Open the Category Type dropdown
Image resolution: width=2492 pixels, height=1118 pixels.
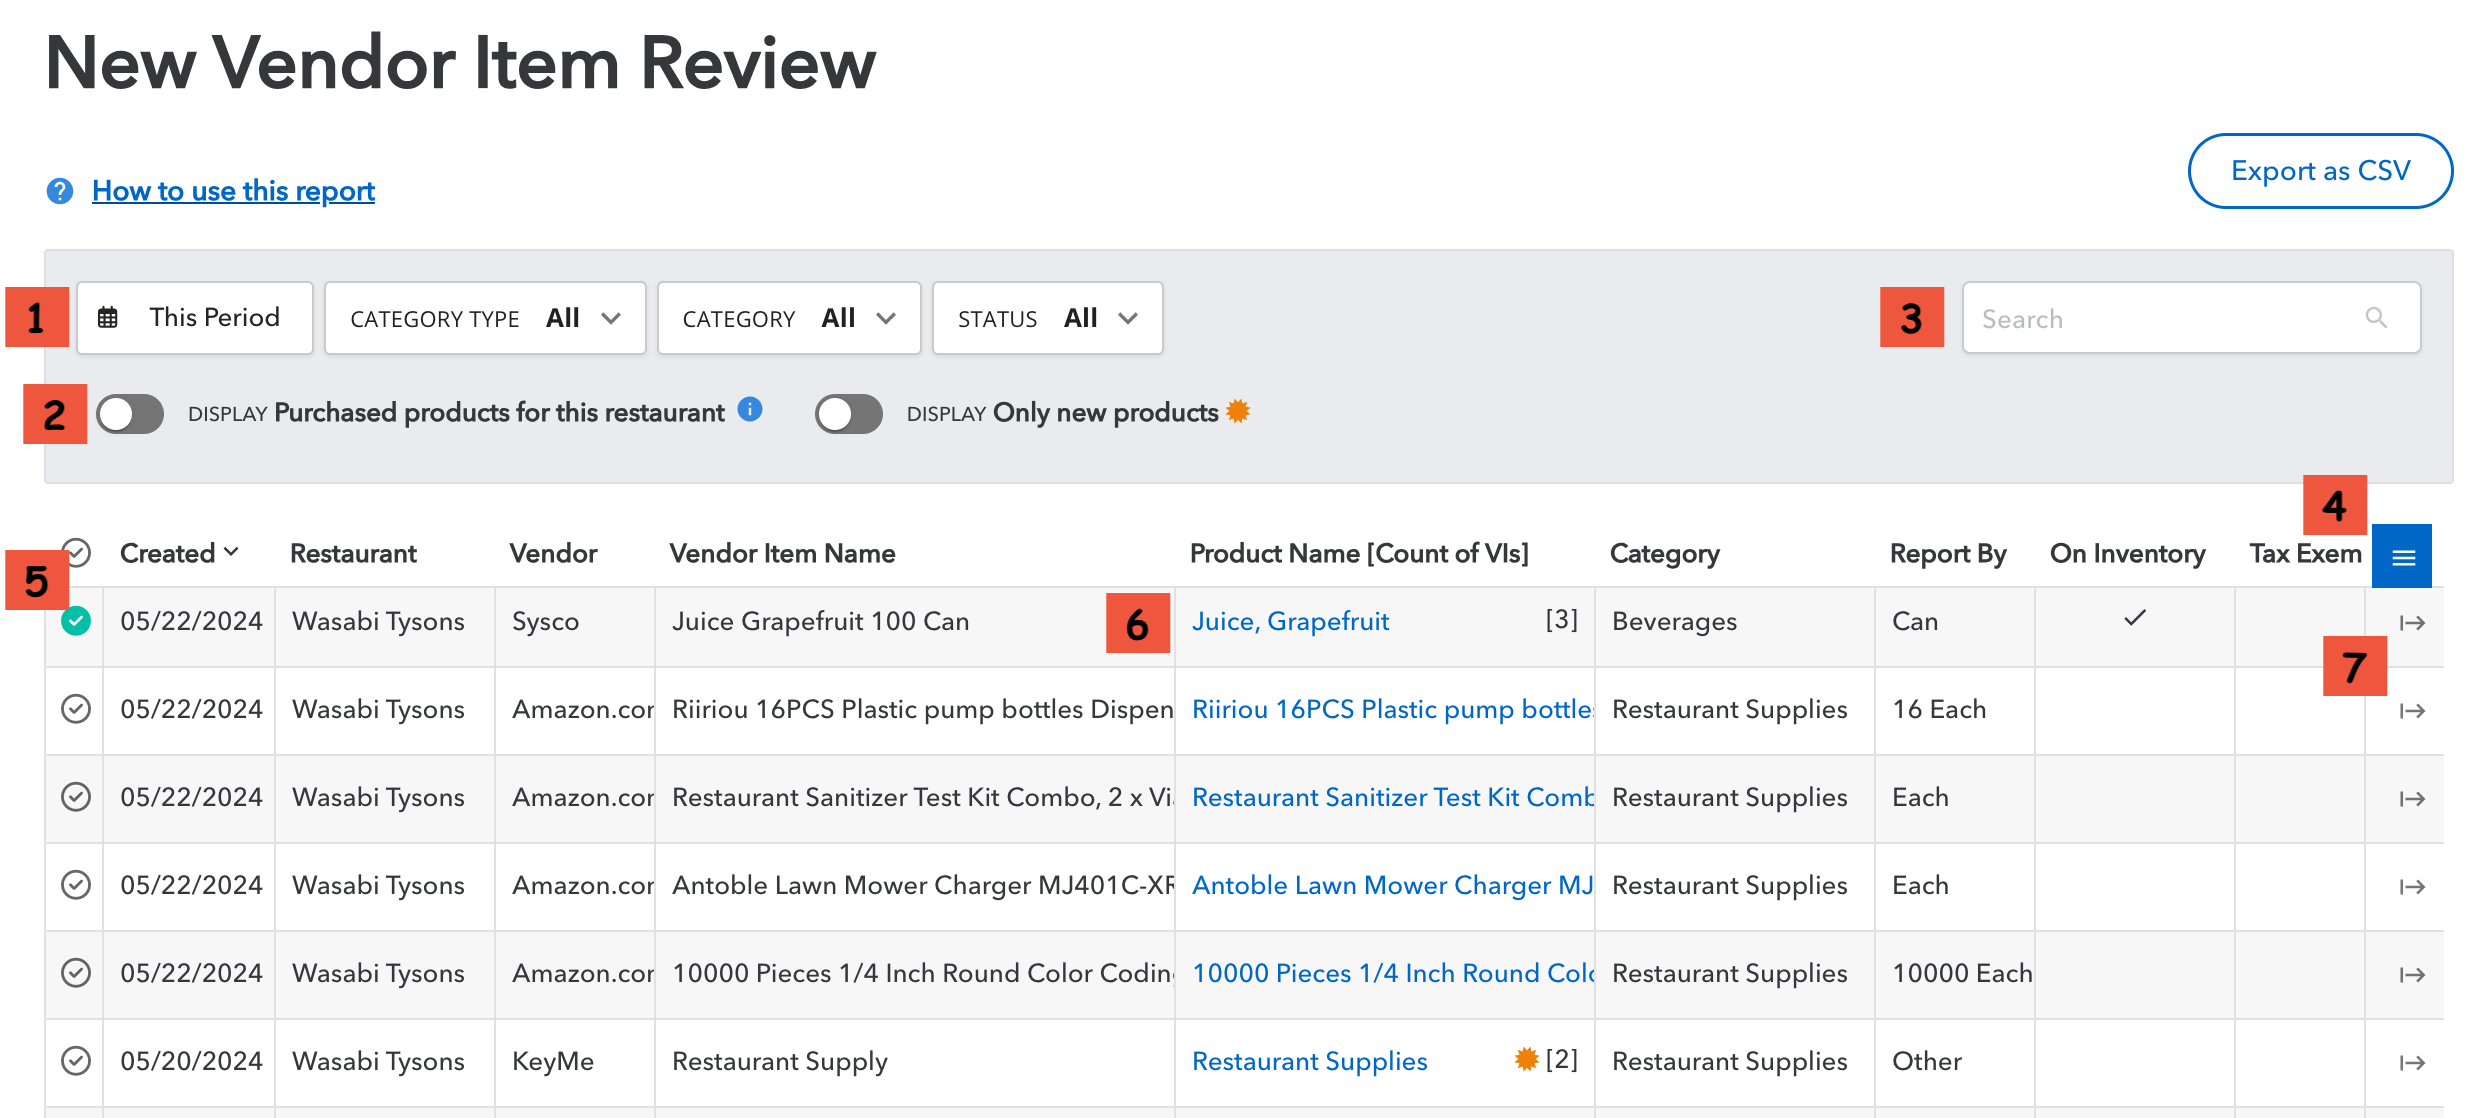485,318
